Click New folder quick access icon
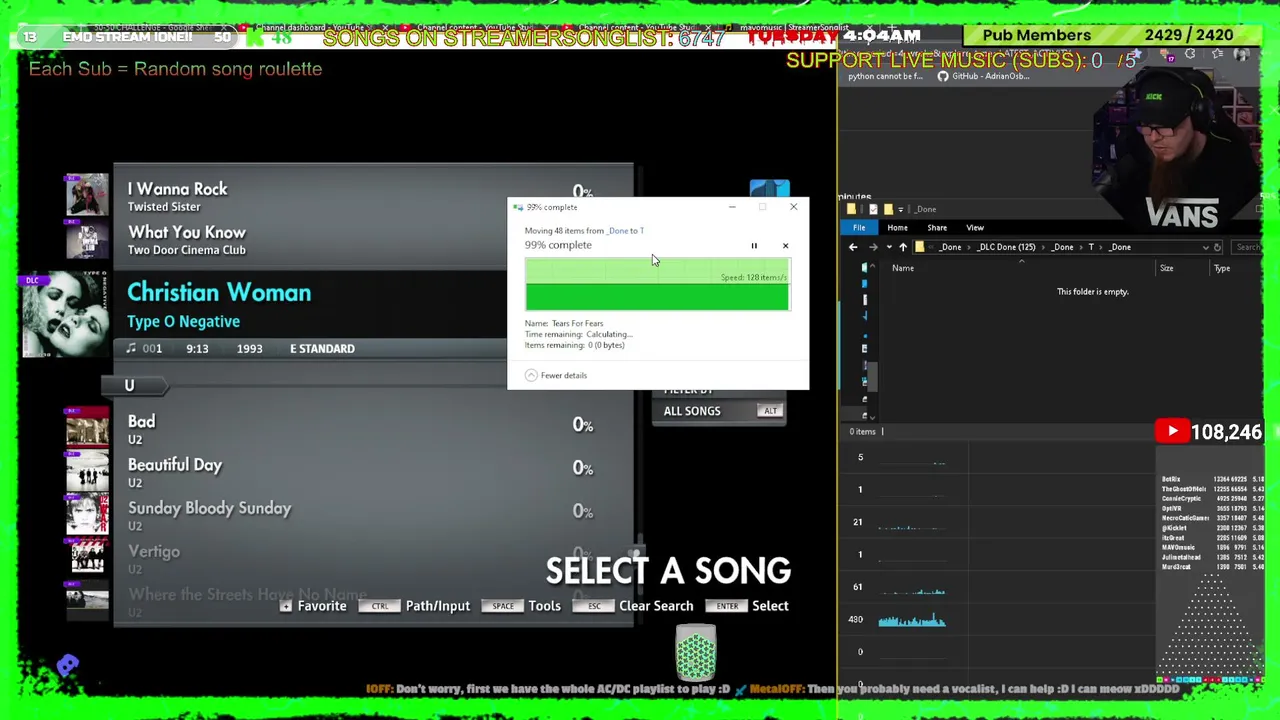The height and width of the screenshot is (720, 1280). pos(888,209)
